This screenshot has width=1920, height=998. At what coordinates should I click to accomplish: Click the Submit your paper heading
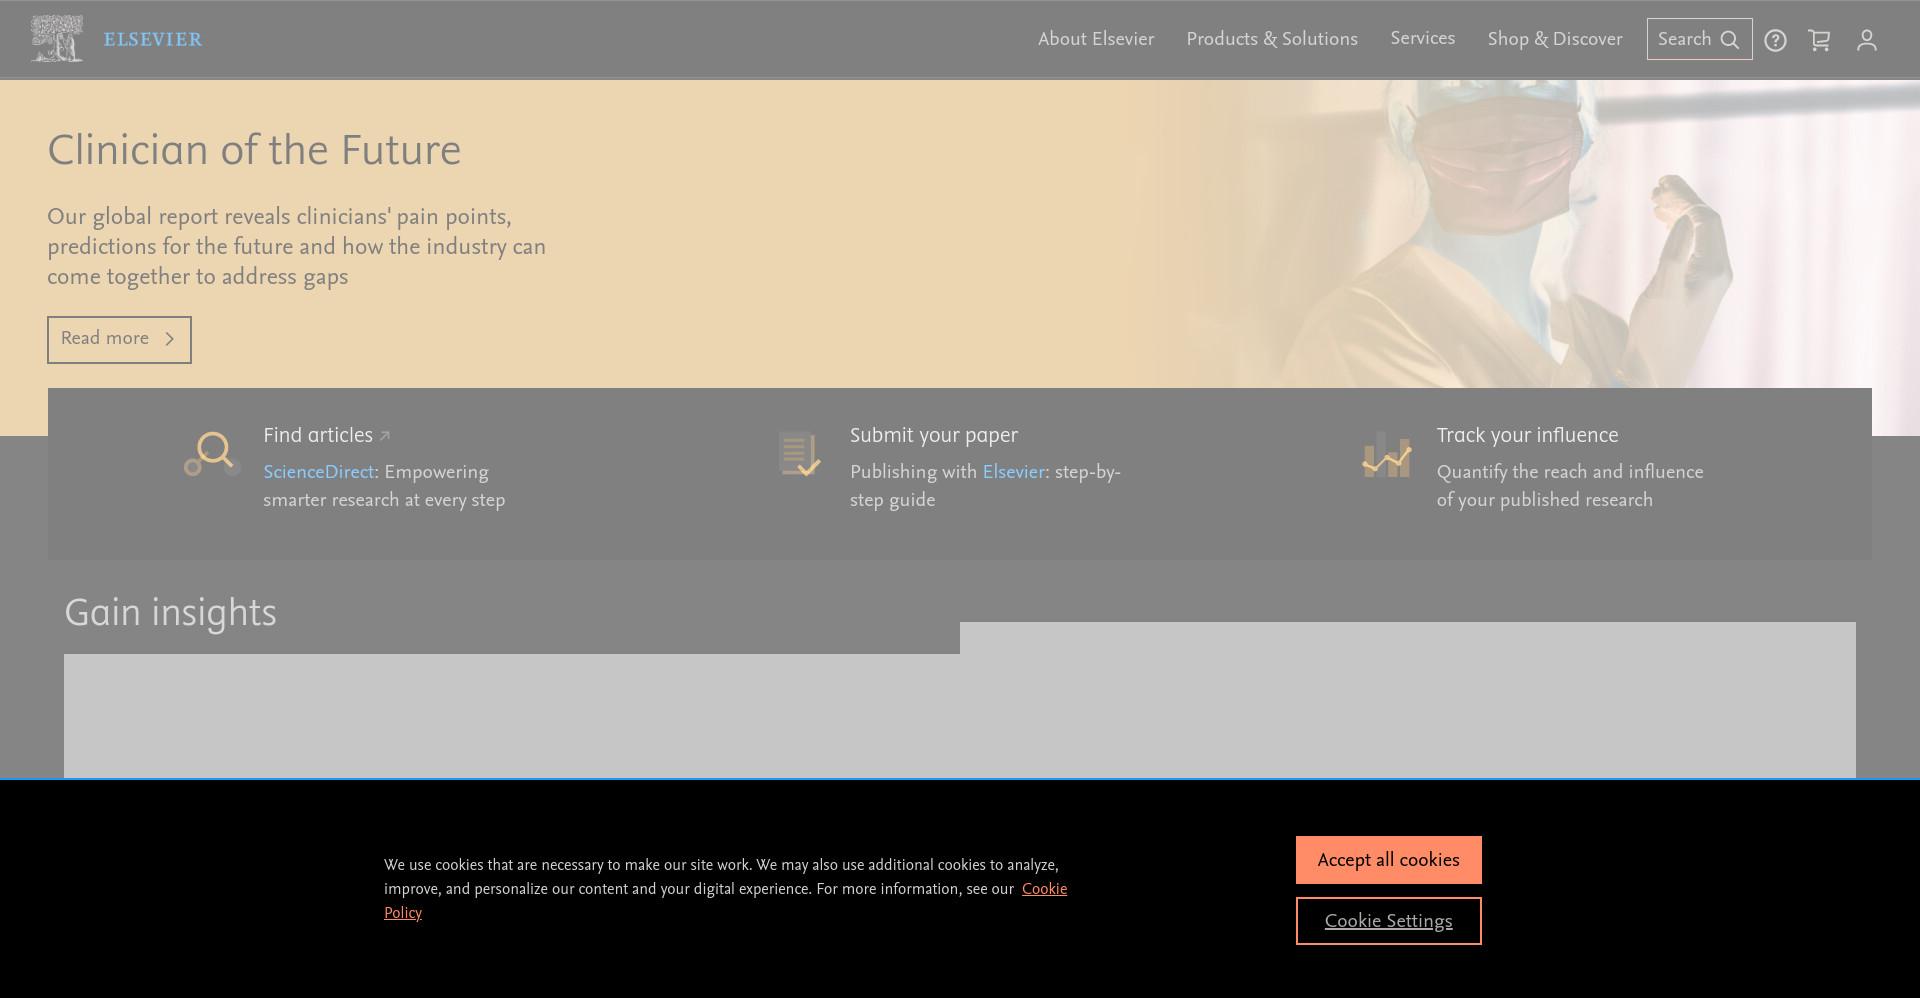coord(934,435)
